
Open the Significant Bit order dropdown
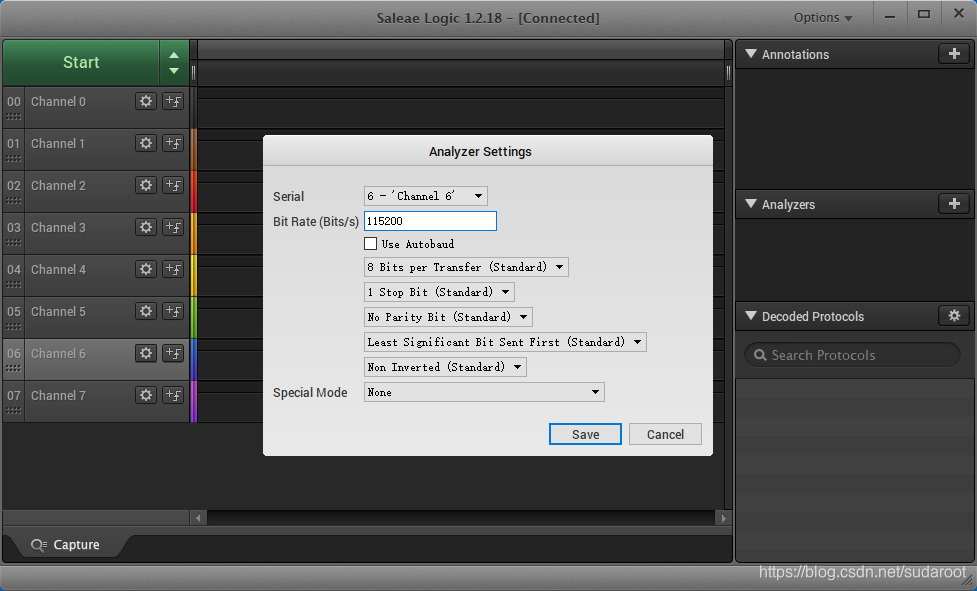(x=505, y=342)
